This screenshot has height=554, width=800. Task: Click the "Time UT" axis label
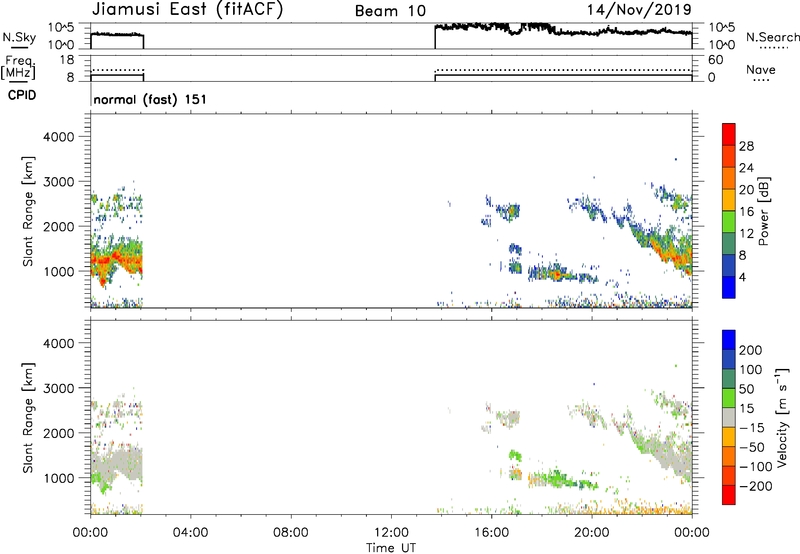pyautogui.click(x=391, y=548)
